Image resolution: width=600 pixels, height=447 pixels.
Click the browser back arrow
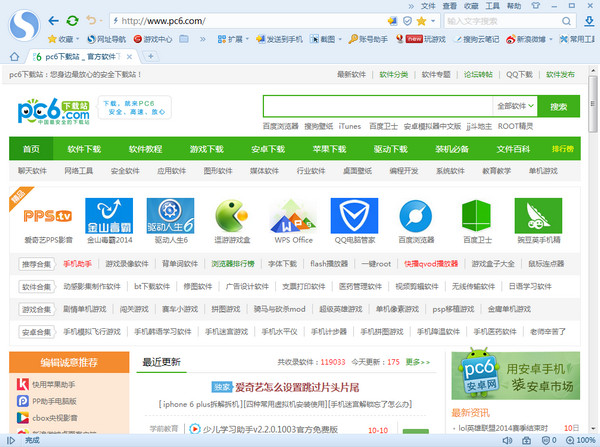(54, 21)
